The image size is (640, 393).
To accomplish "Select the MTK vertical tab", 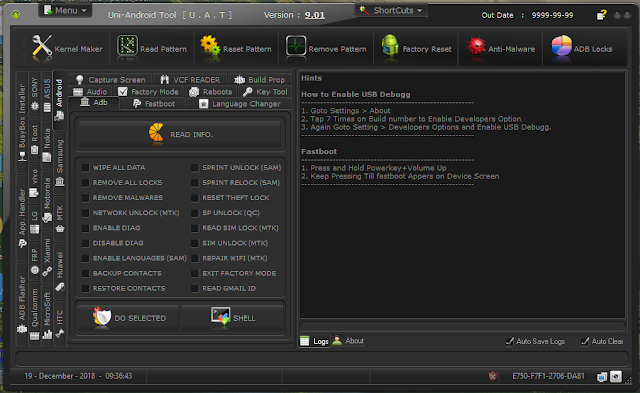I will coord(60,219).
